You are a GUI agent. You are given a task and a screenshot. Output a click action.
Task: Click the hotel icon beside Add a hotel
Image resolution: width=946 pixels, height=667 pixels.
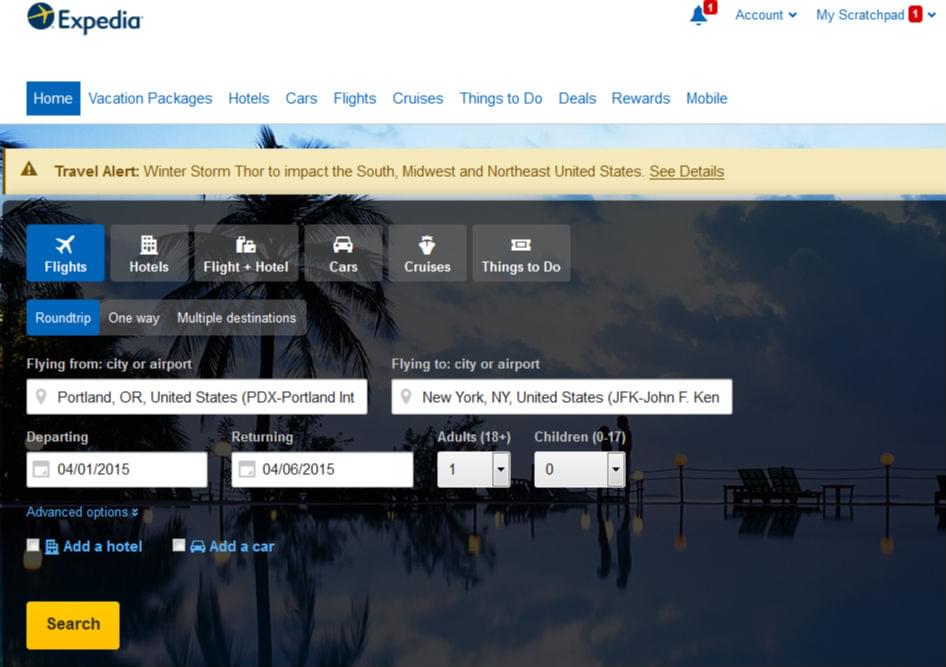coord(52,546)
